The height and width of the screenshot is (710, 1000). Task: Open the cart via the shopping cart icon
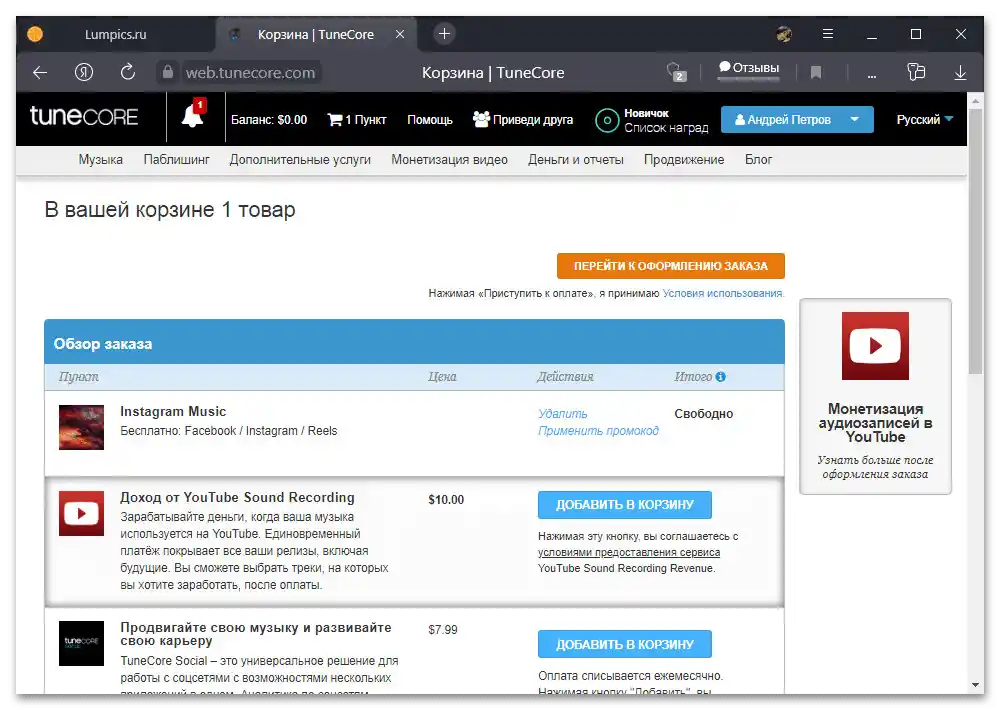tap(334, 118)
